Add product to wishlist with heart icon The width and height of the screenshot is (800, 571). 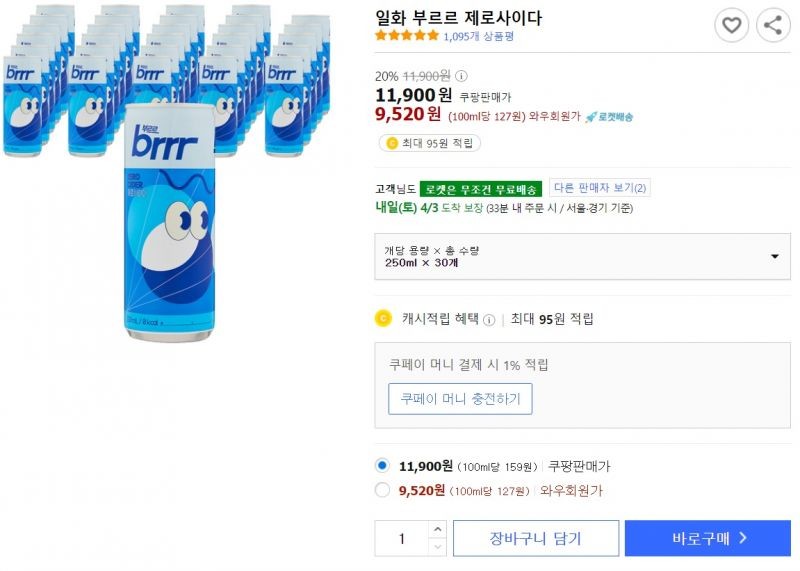point(732,25)
